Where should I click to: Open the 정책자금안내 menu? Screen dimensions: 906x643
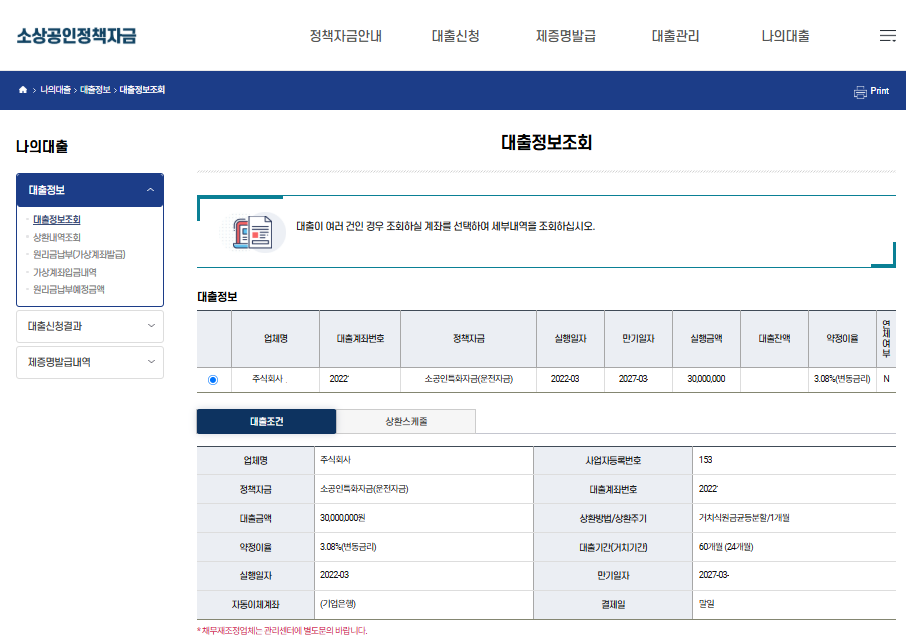pyautogui.click(x=345, y=34)
